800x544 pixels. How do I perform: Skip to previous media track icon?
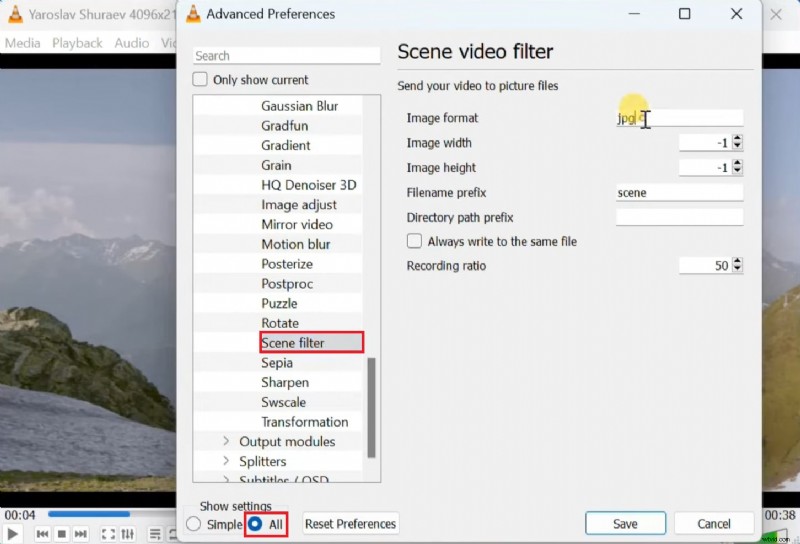pos(43,534)
